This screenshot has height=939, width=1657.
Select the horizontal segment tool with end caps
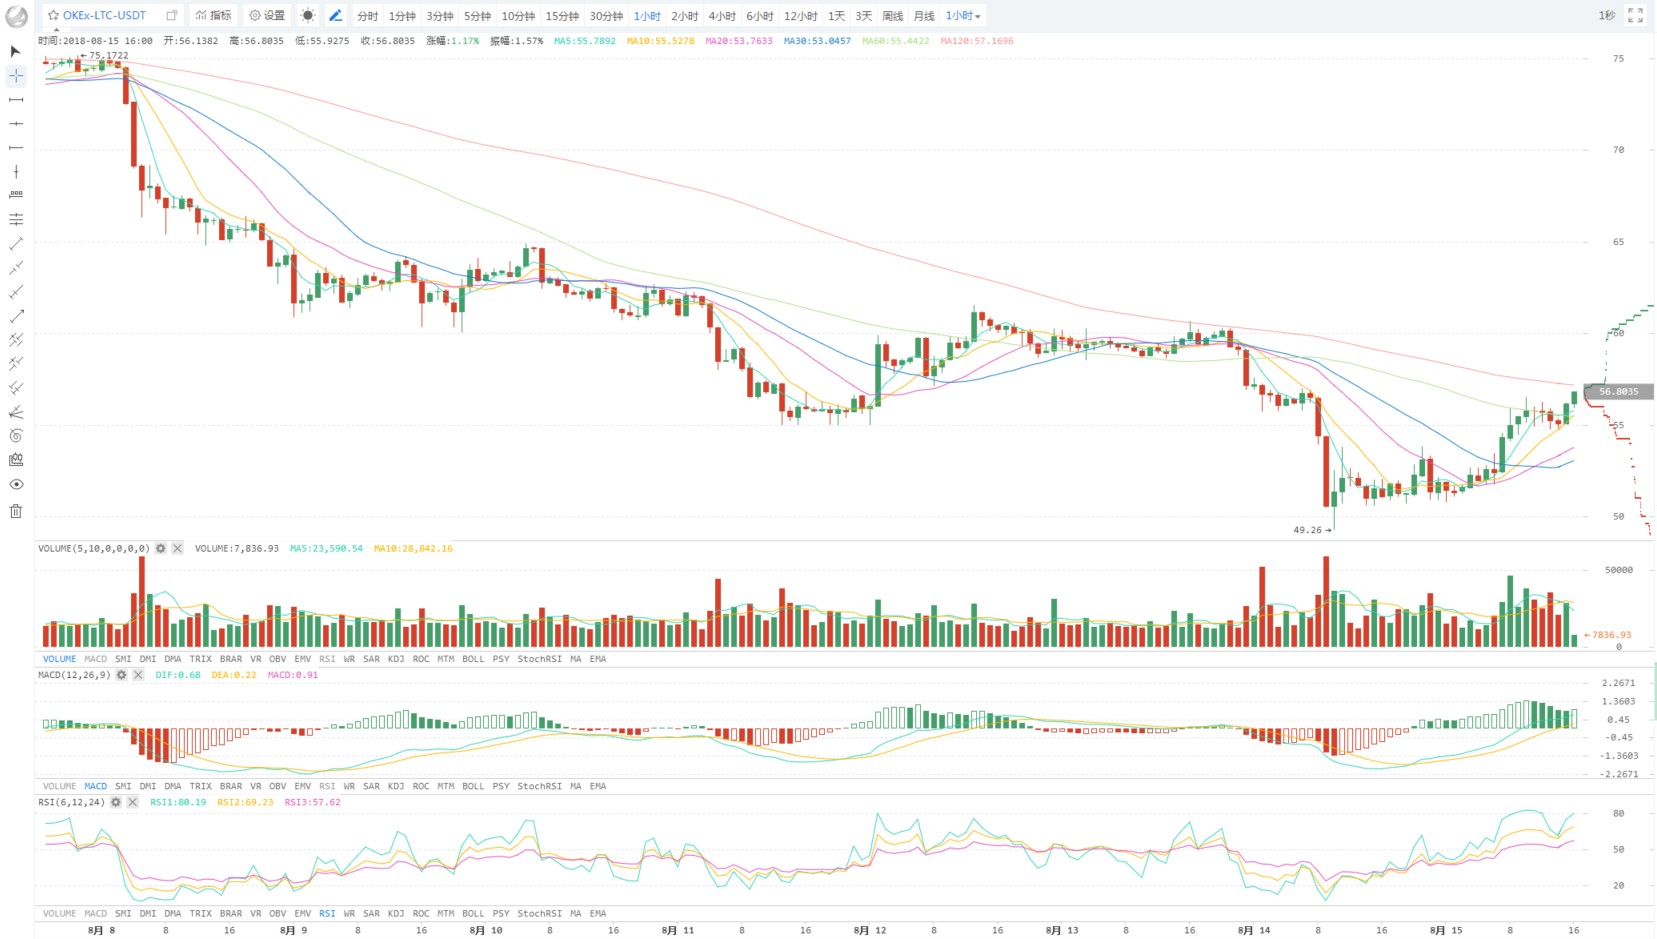(16, 100)
